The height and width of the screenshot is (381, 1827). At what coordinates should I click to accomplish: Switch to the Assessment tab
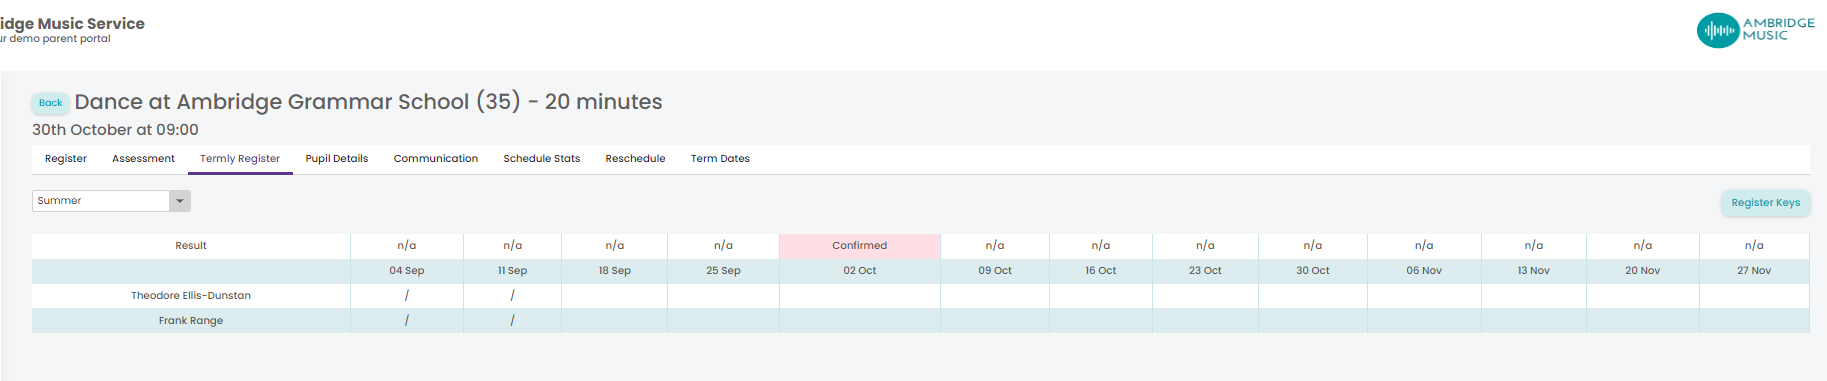[x=143, y=159]
